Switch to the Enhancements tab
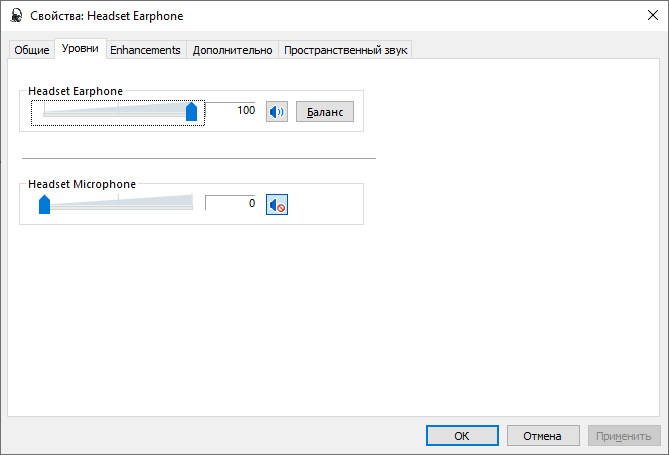This screenshot has width=669, height=455. click(145, 50)
